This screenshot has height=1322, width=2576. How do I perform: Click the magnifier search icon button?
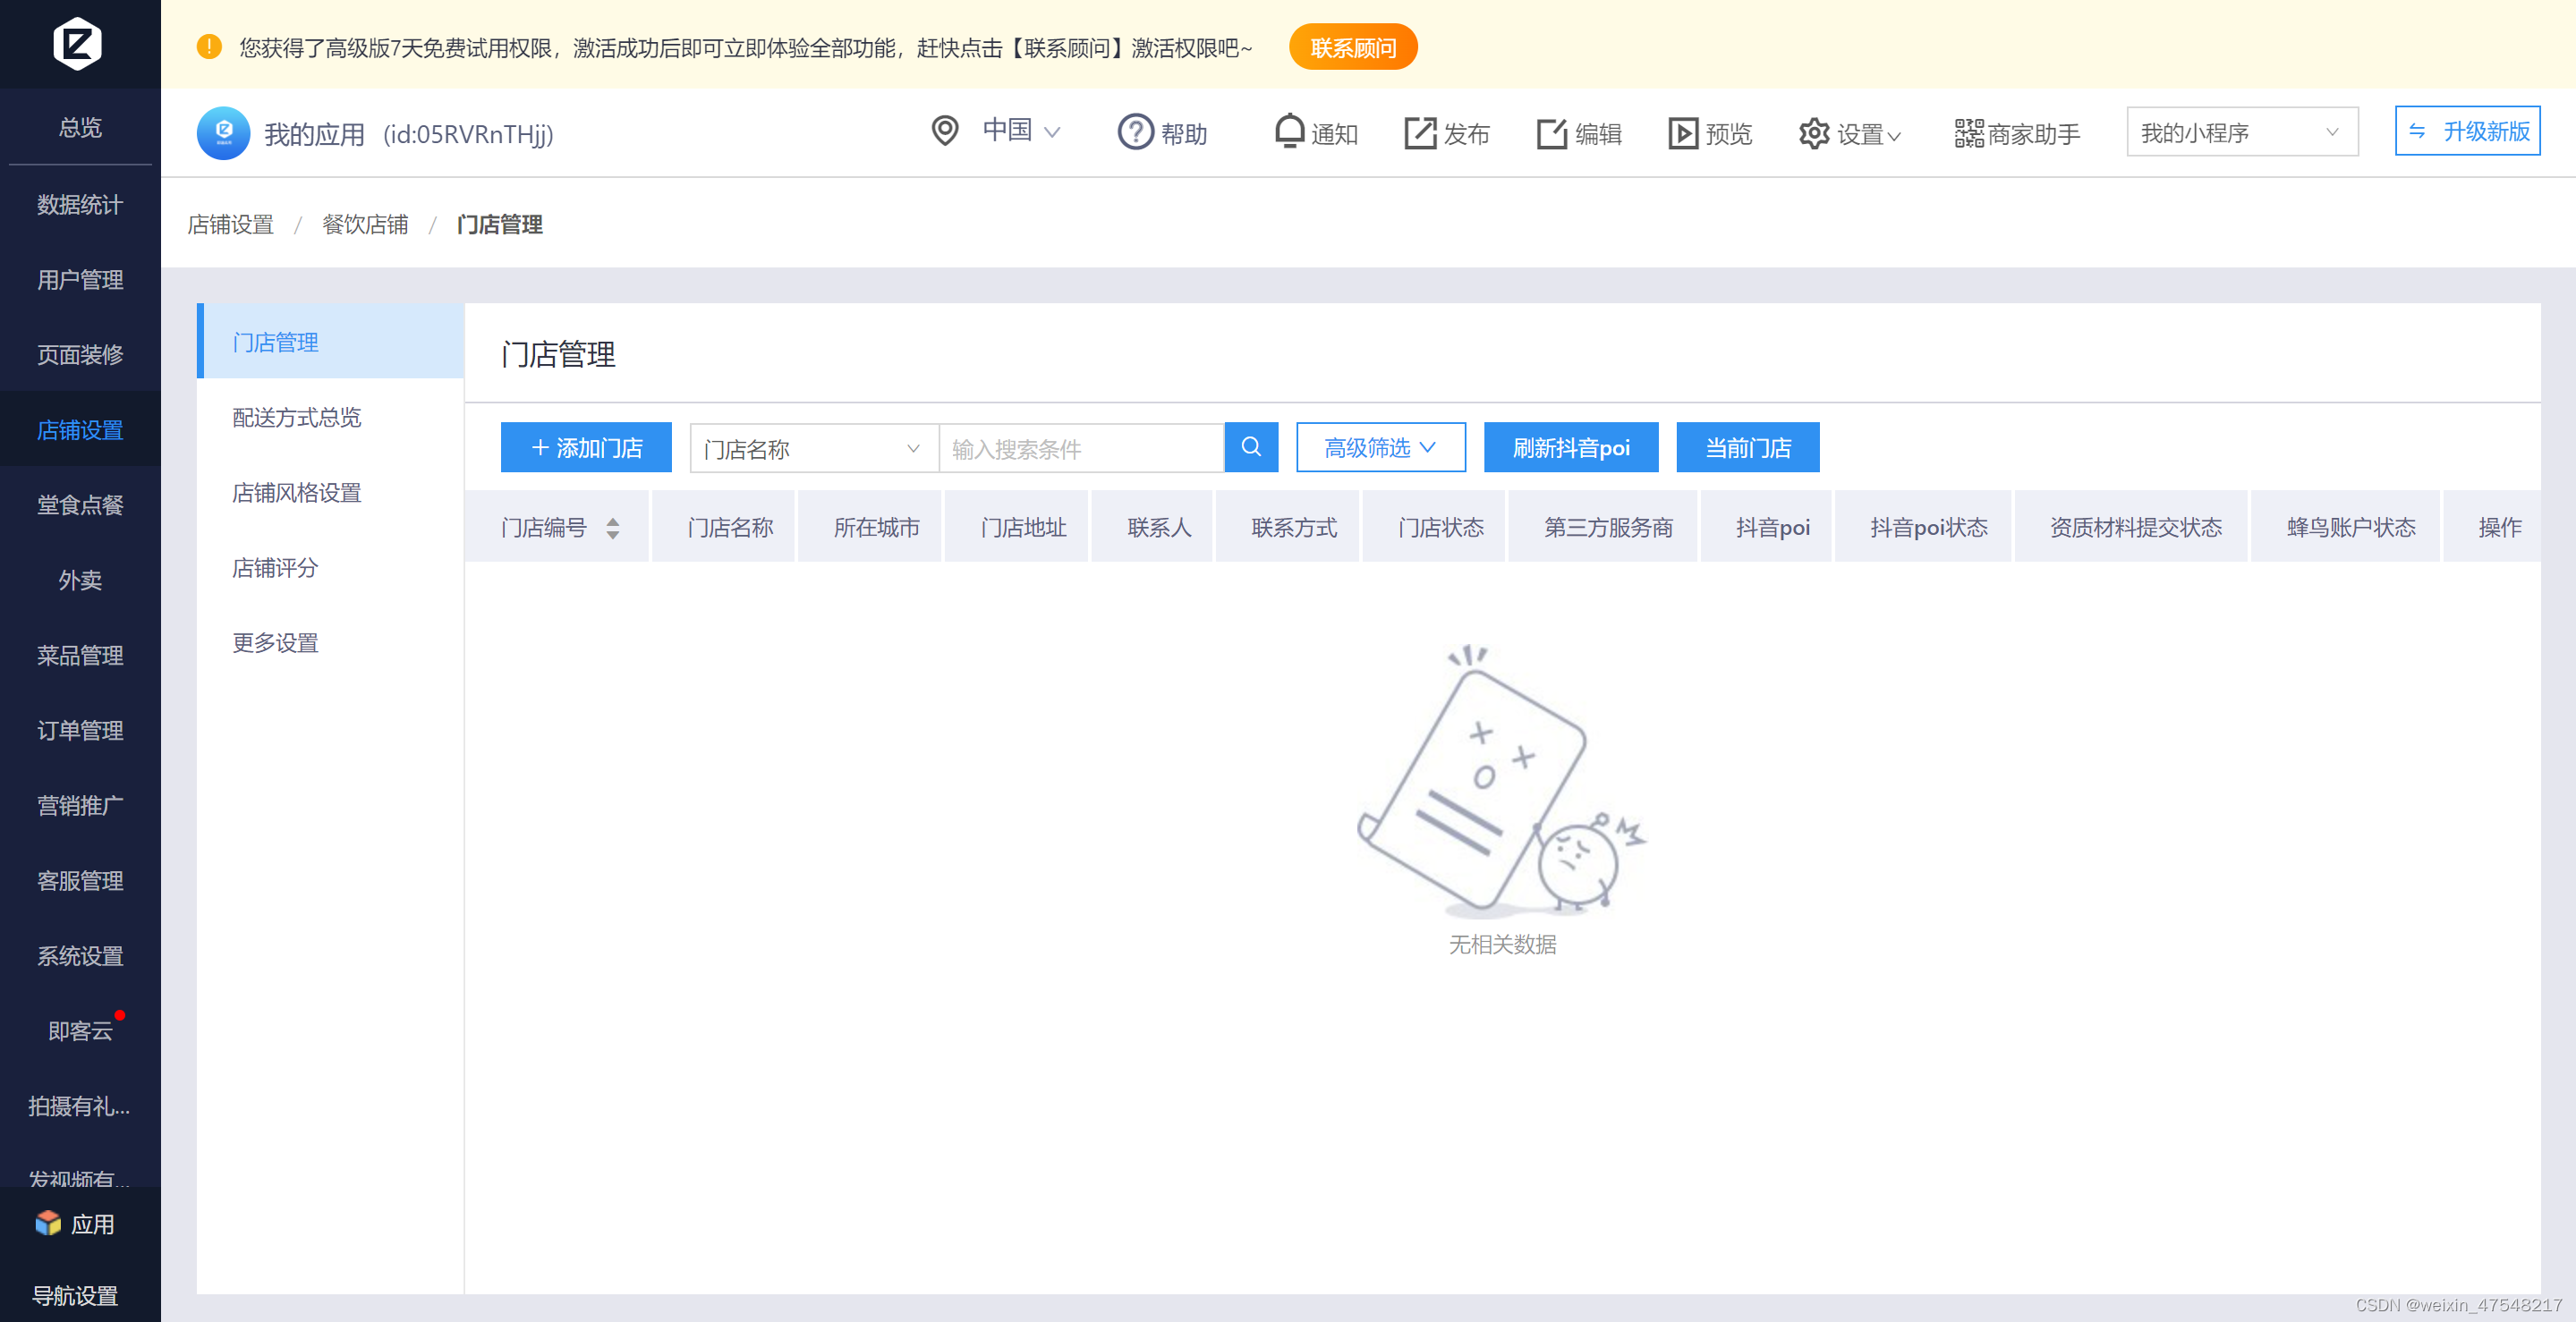(1250, 447)
